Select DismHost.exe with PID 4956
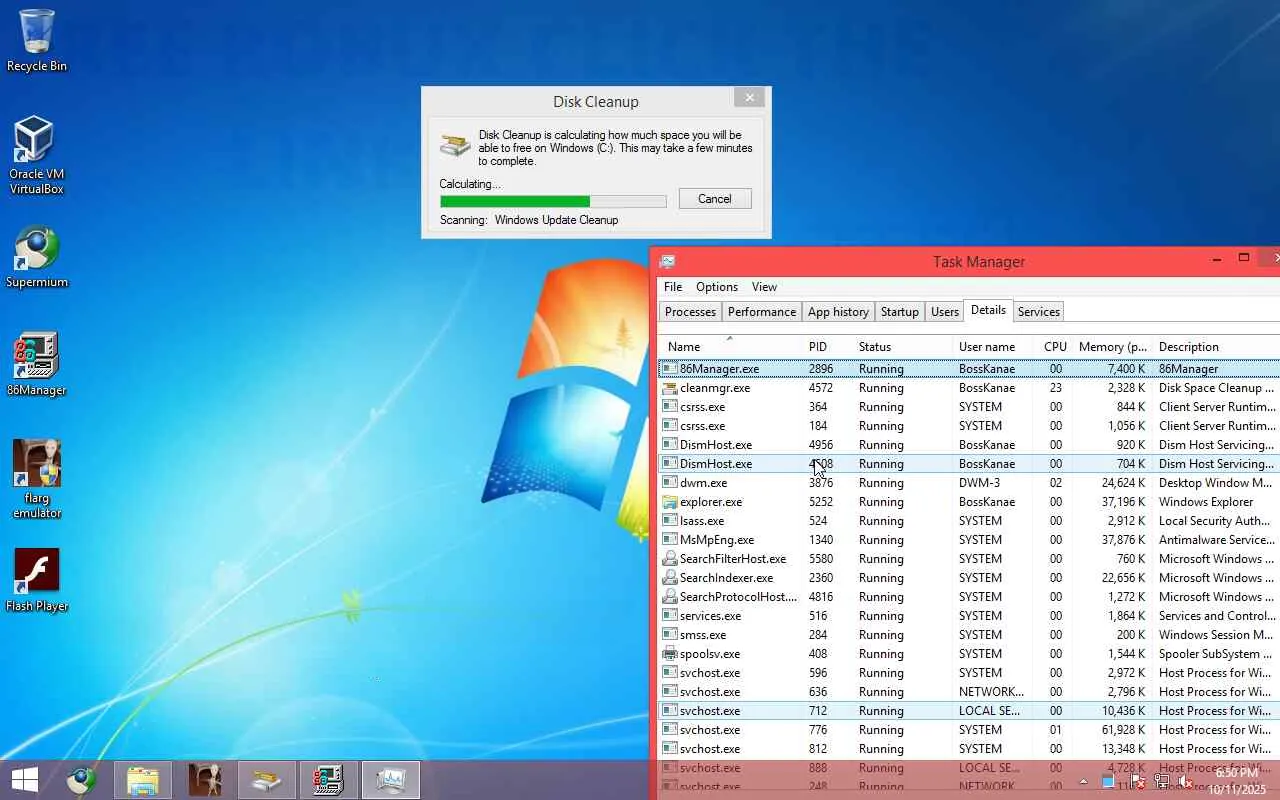This screenshot has width=1280, height=800. pos(716,445)
